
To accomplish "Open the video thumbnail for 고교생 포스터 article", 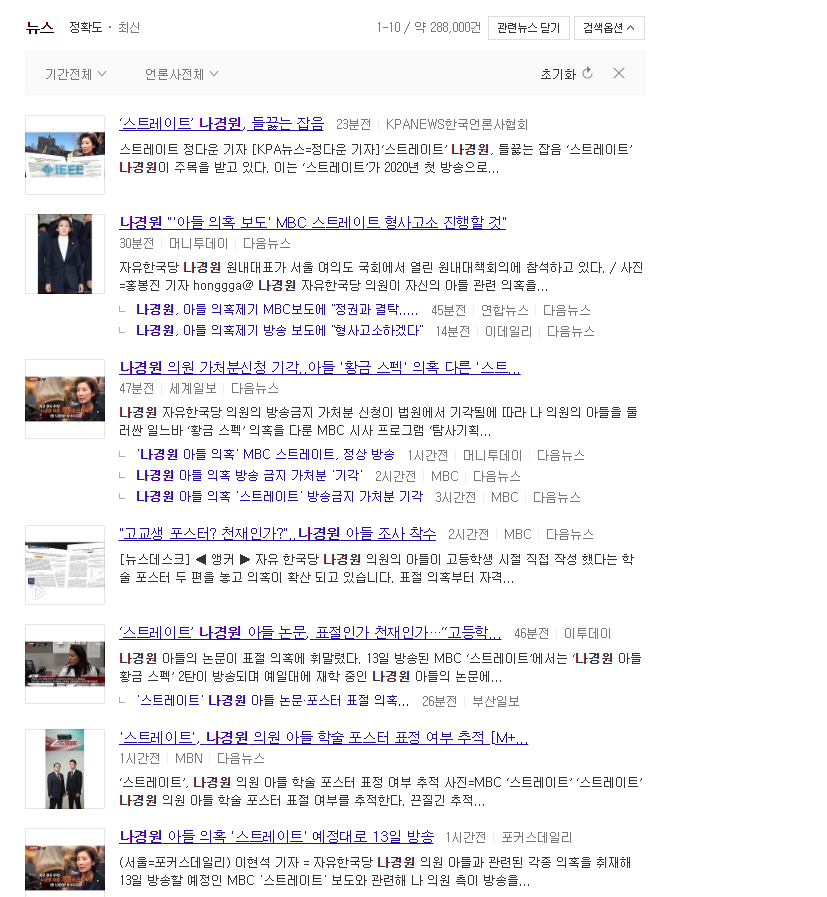I will coord(65,565).
